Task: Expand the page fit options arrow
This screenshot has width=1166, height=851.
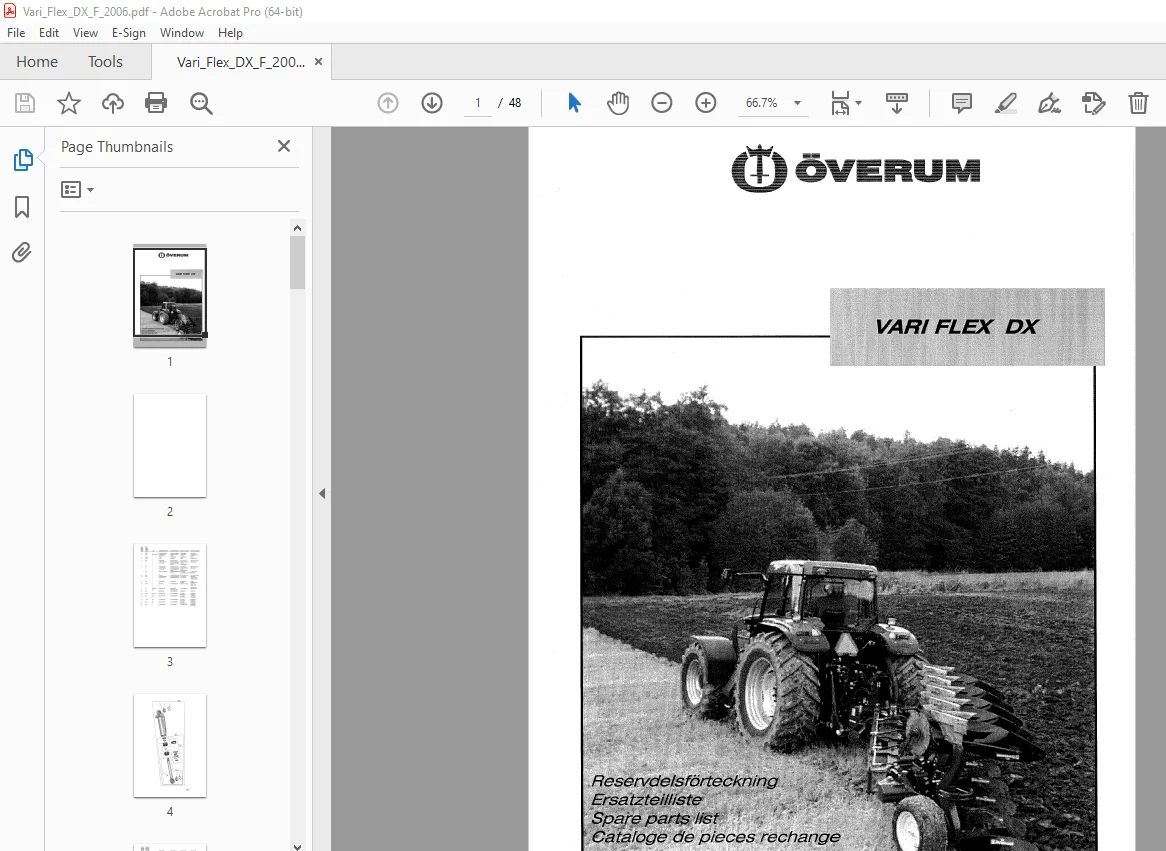Action: pyautogui.click(x=858, y=103)
